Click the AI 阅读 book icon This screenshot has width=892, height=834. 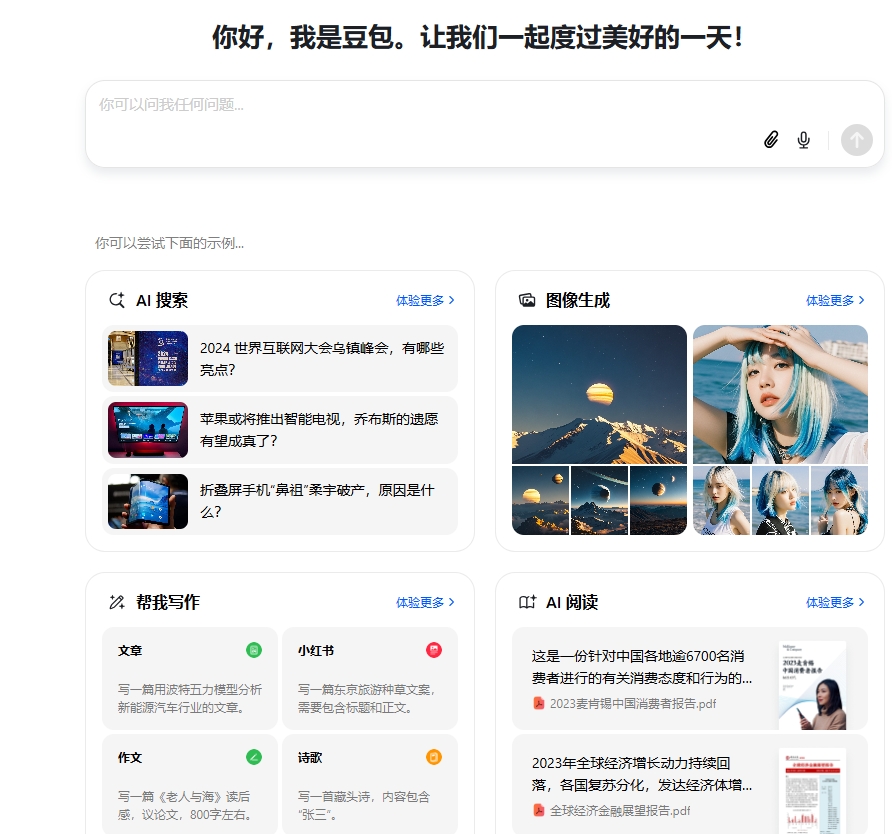click(527, 602)
